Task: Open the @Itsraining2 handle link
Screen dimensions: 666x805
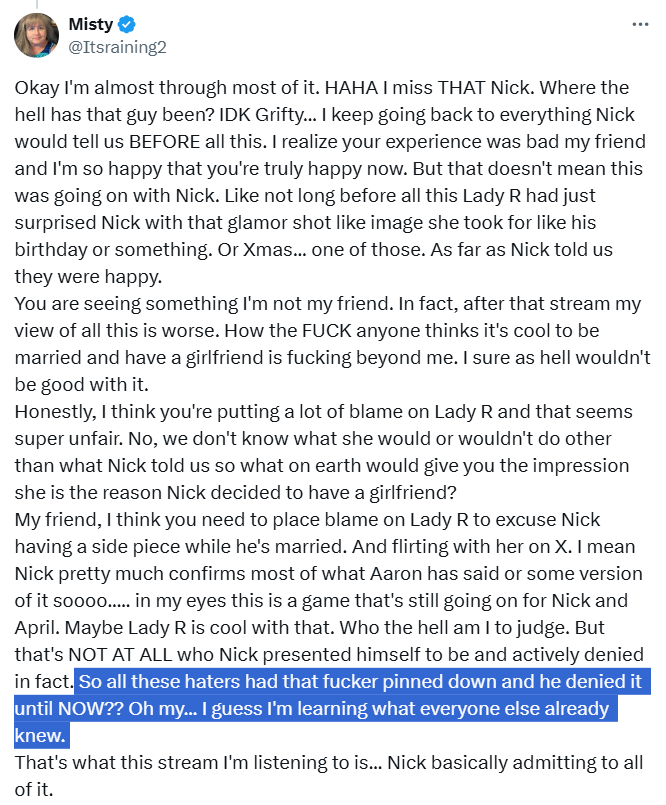Action: coord(118,47)
